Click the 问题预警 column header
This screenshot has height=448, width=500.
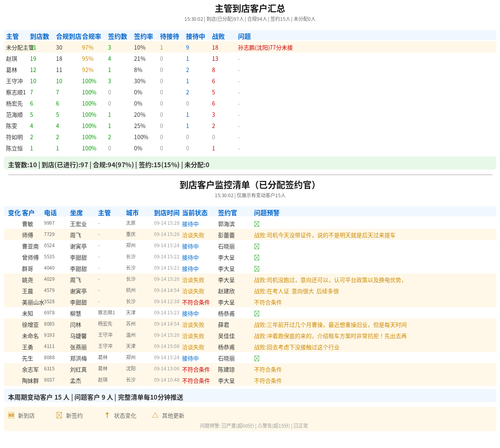click(x=267, y=213)
